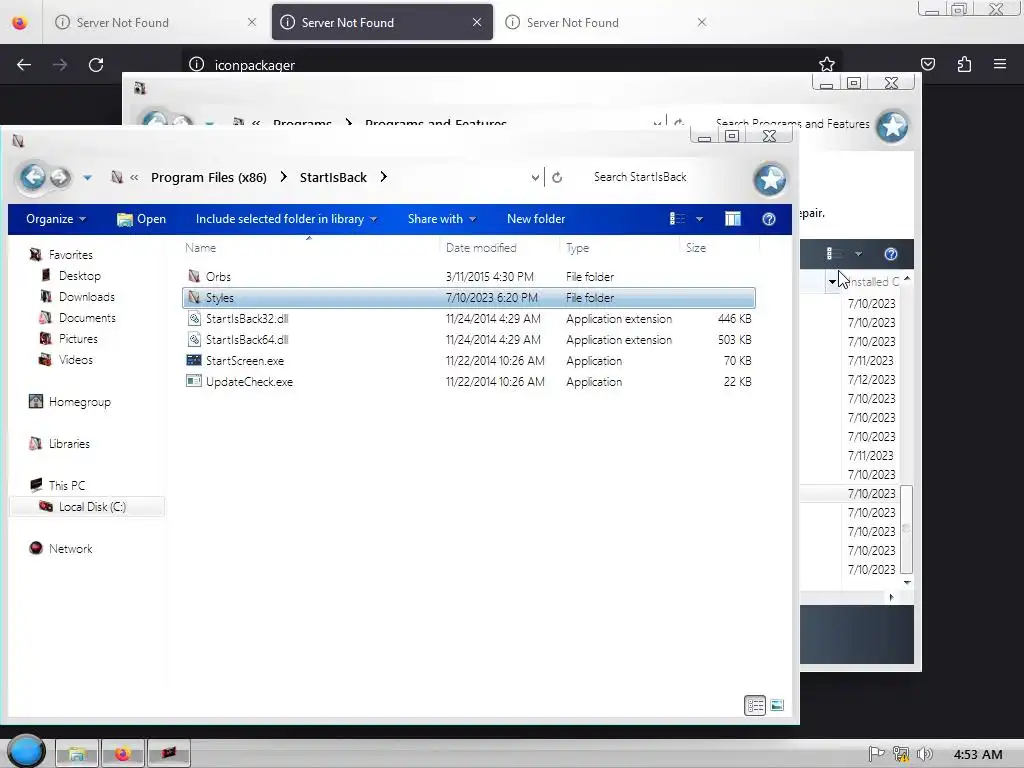Open Videos in navigation pane

[66, 359]
